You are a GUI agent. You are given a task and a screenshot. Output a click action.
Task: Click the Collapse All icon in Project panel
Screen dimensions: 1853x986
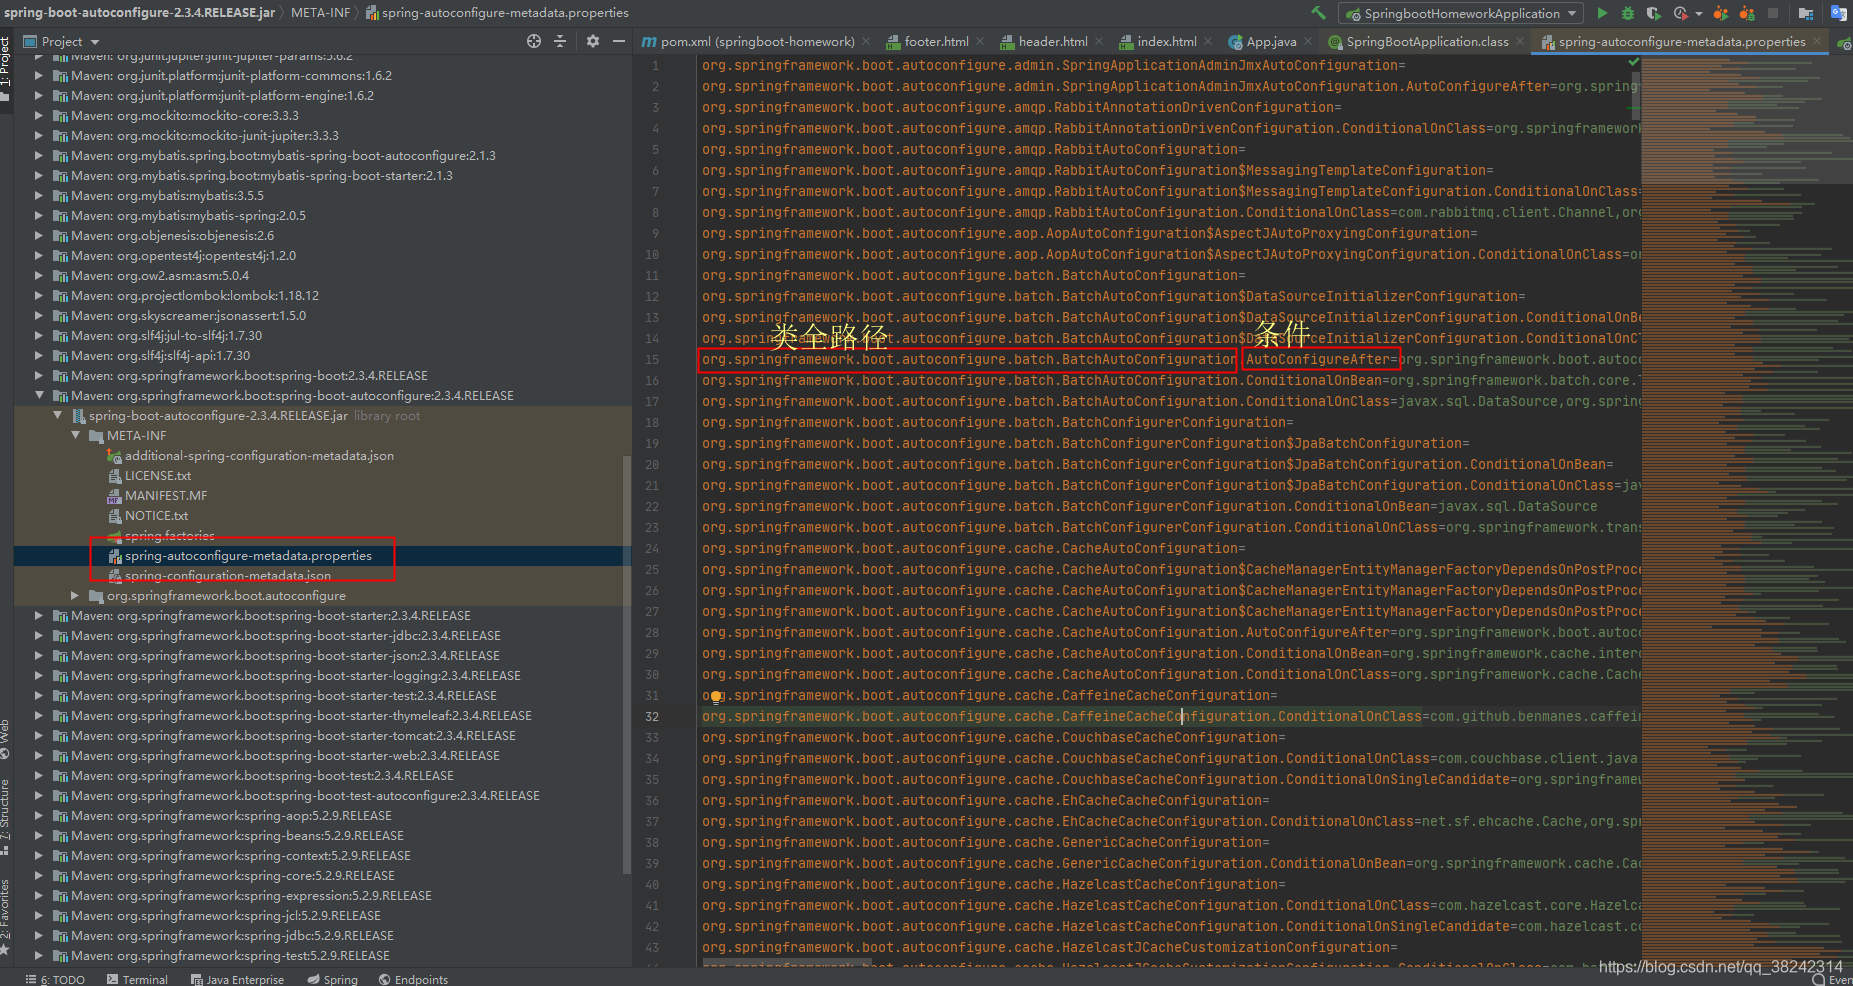560,41
